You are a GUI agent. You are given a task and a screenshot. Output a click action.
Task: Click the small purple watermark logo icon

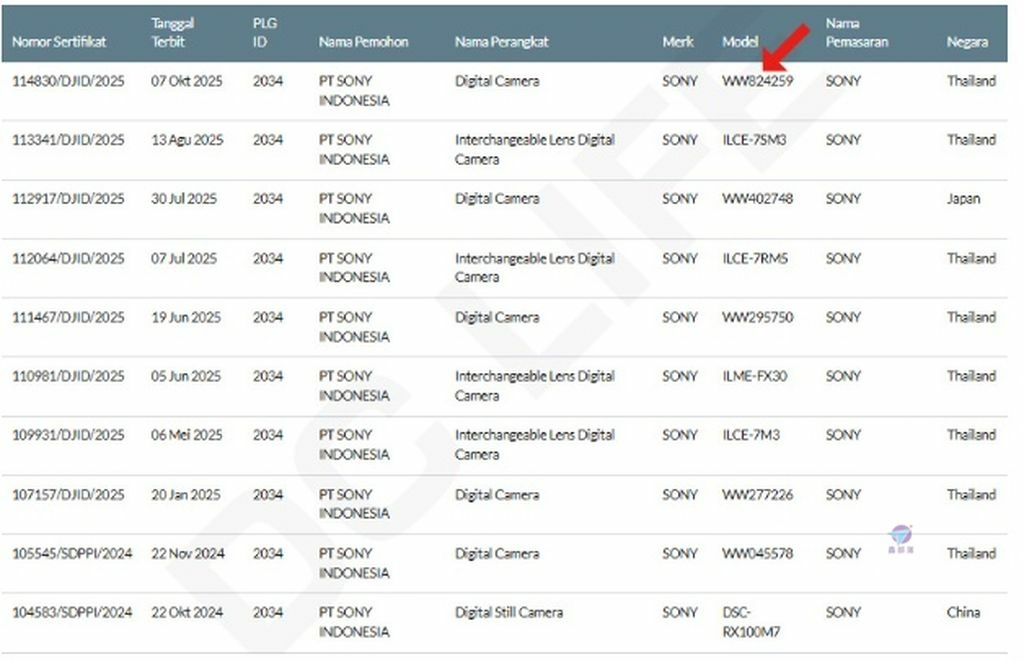900,539
